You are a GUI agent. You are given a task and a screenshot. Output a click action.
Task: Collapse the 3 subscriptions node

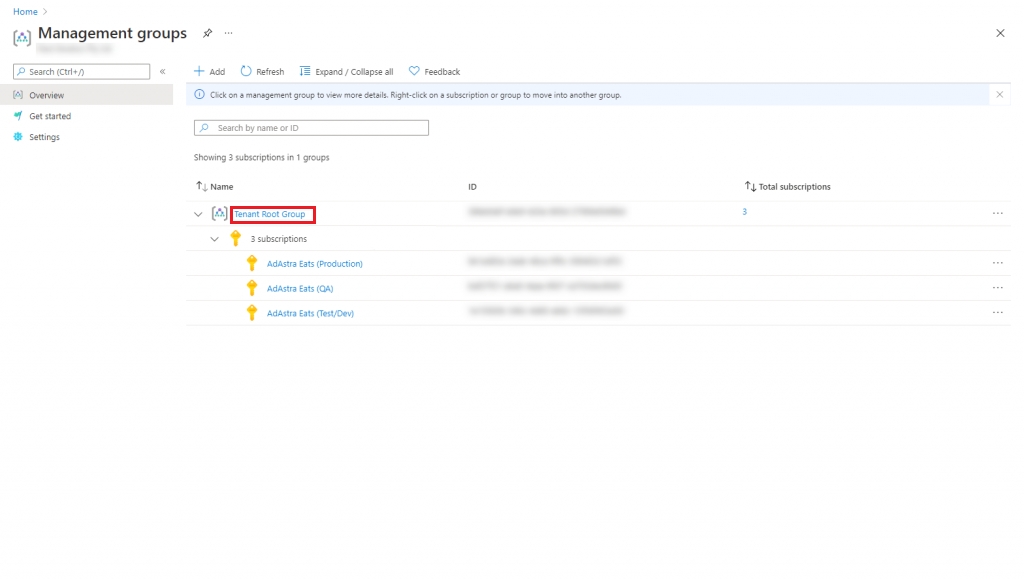click(x=214, y=239)
